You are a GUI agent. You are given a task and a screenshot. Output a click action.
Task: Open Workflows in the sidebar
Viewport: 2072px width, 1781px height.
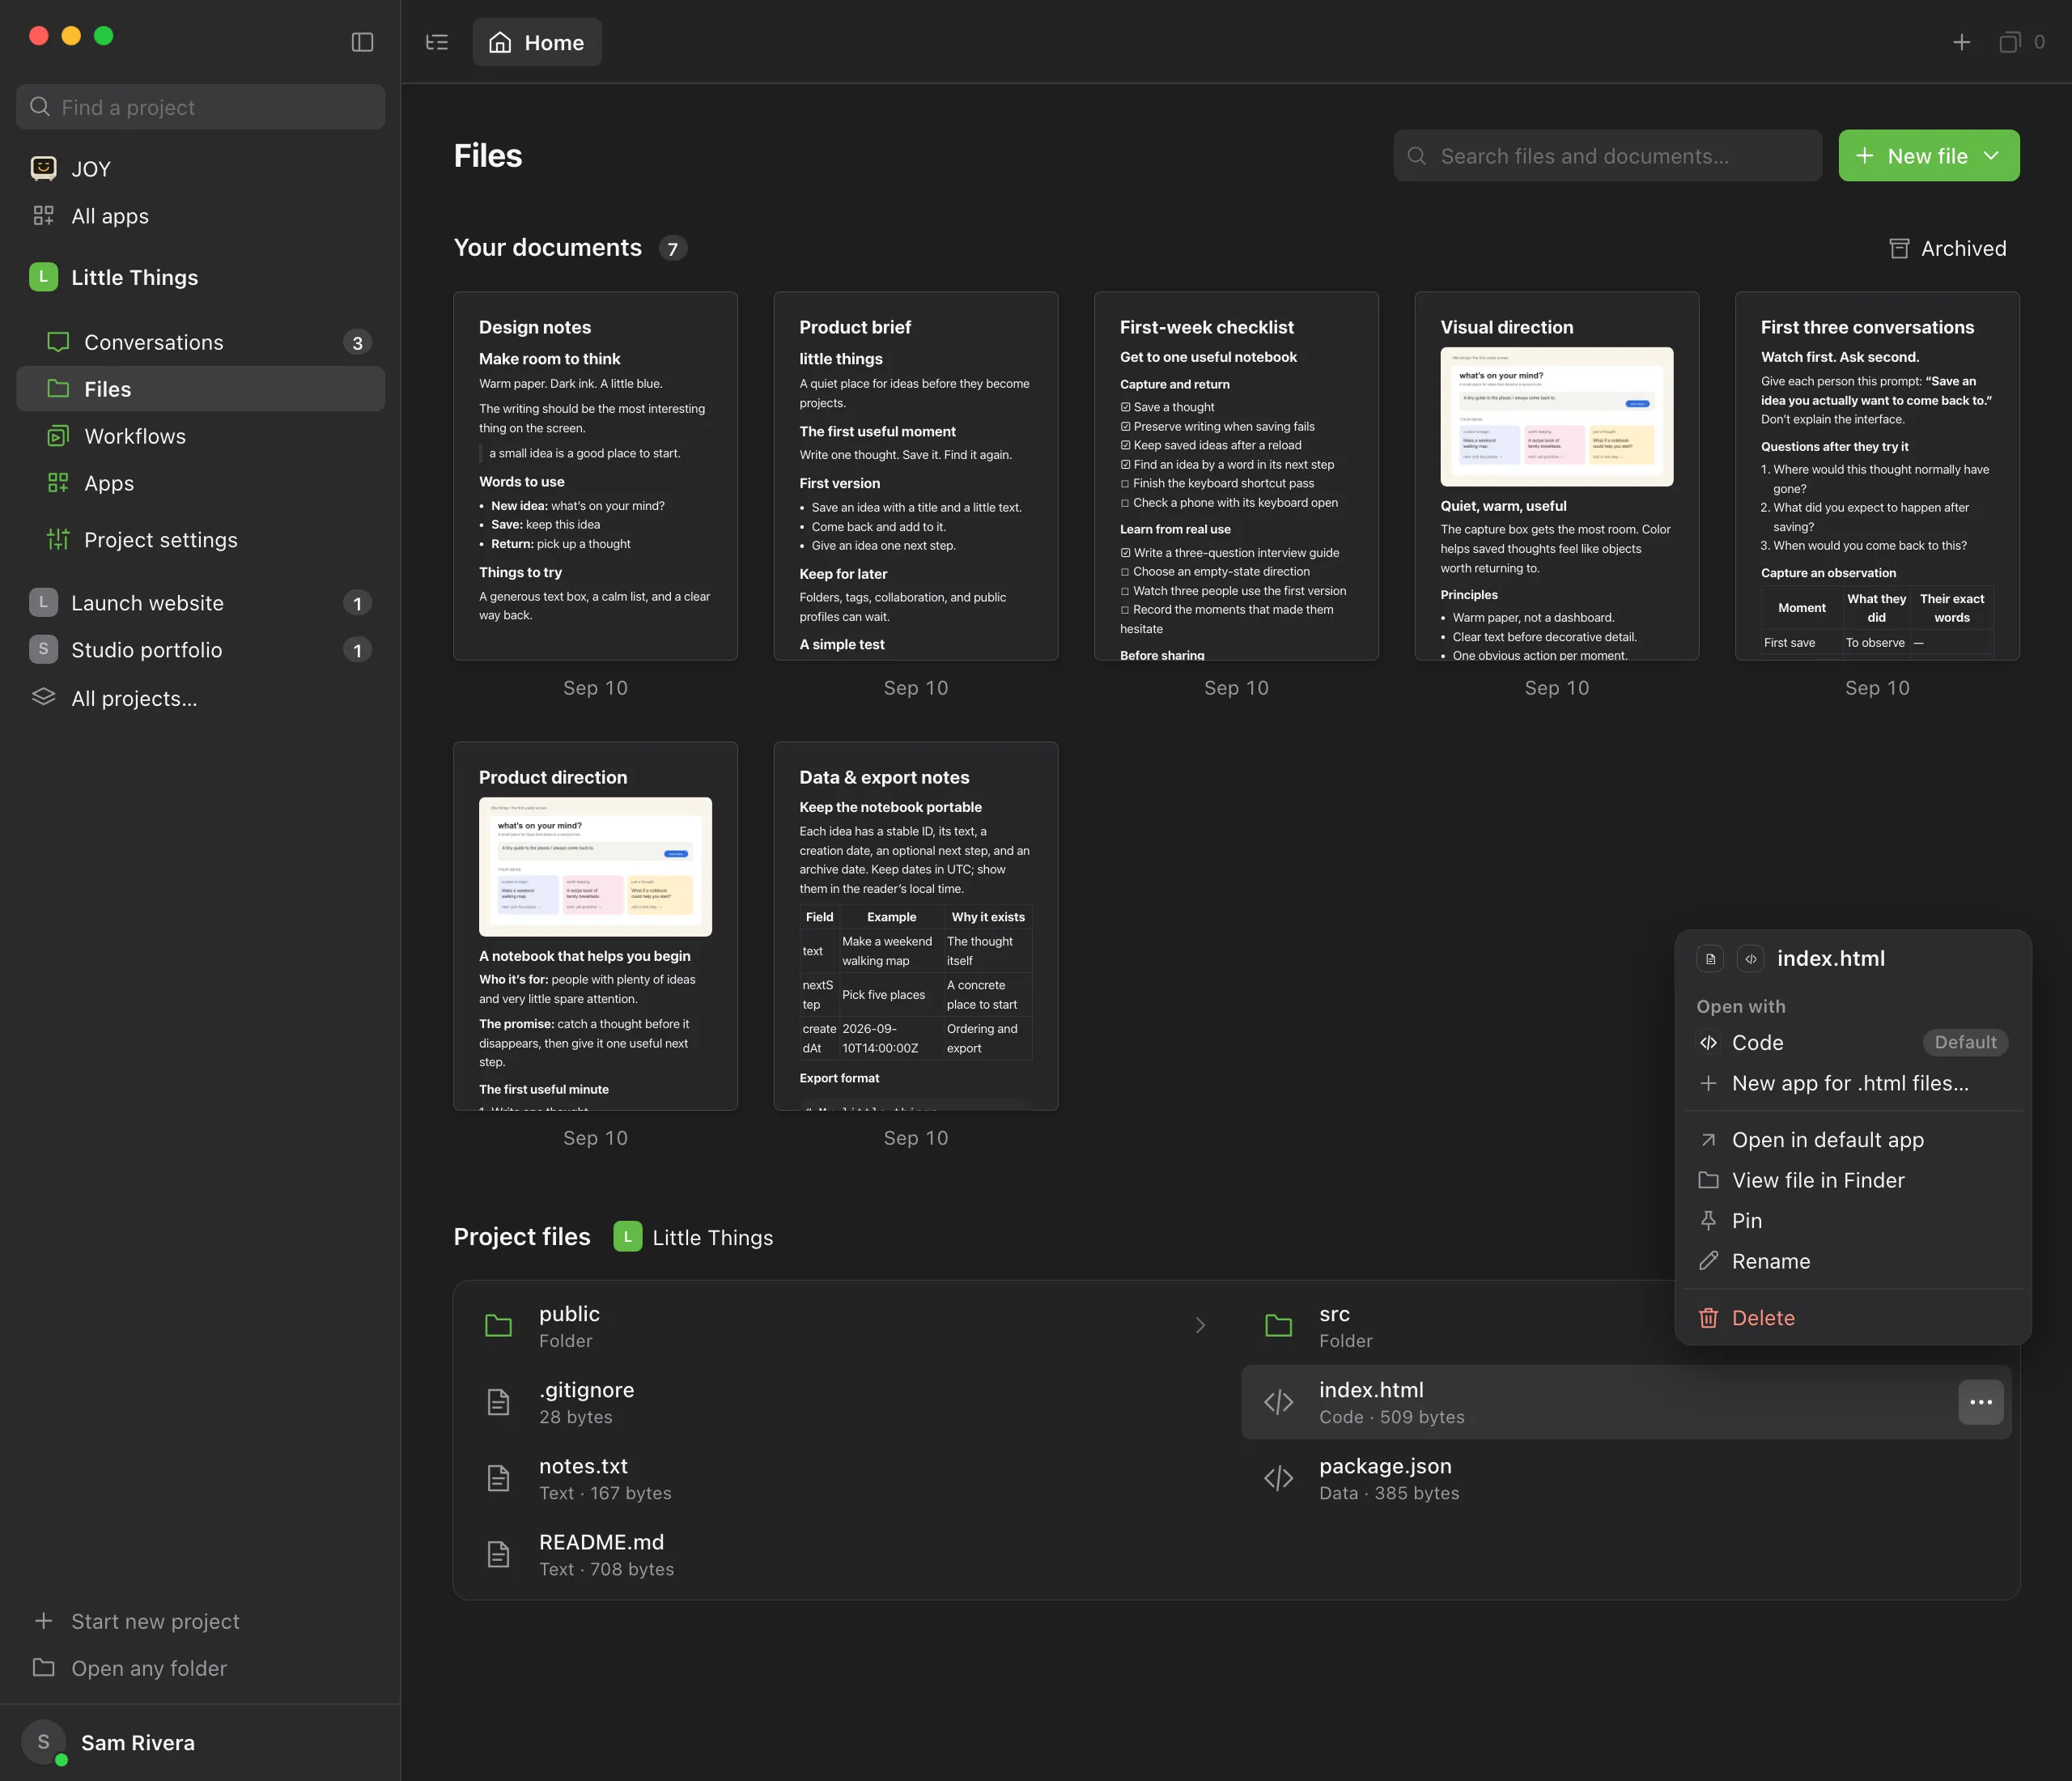click(200, 436)
